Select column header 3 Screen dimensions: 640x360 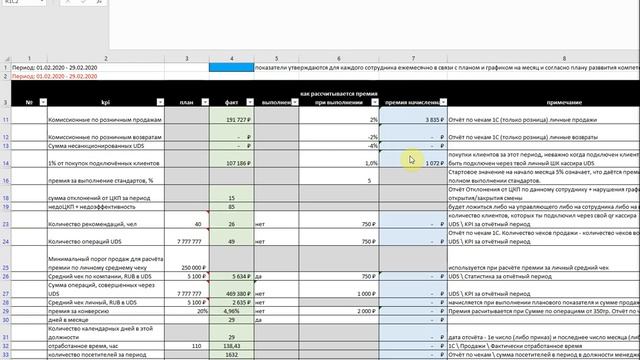187,59
